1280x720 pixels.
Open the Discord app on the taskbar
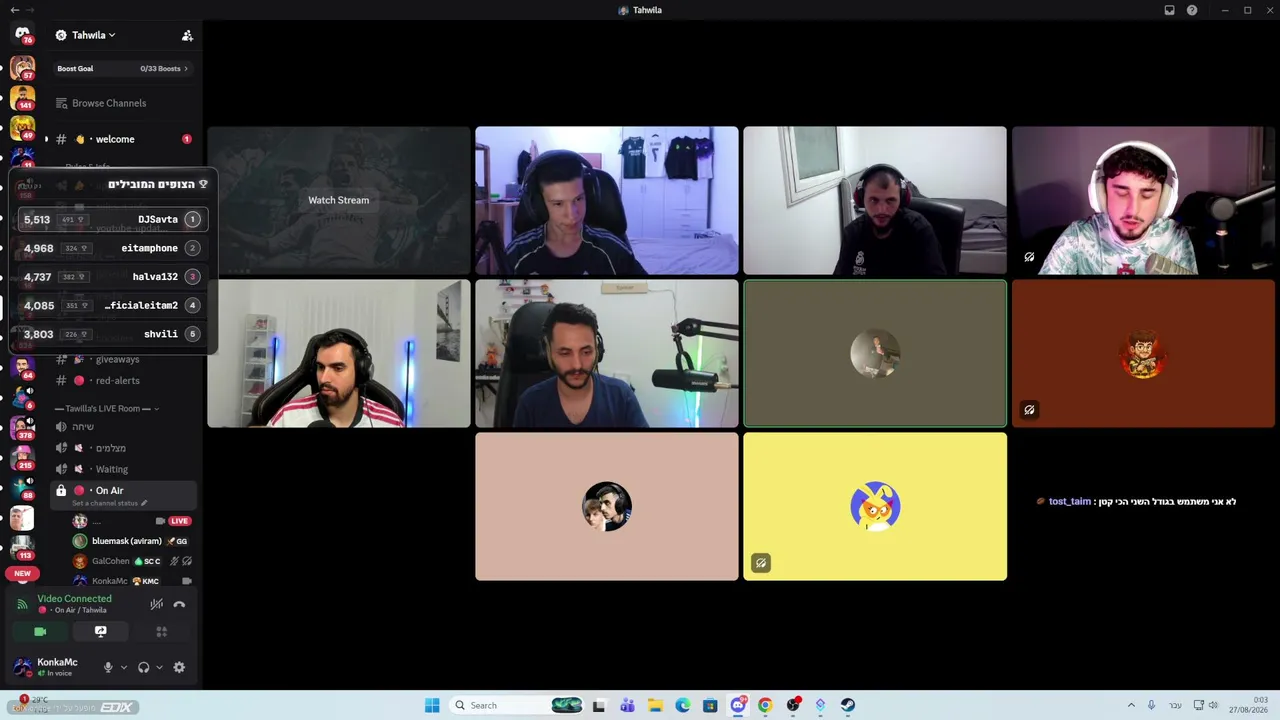tap(738, 705)
